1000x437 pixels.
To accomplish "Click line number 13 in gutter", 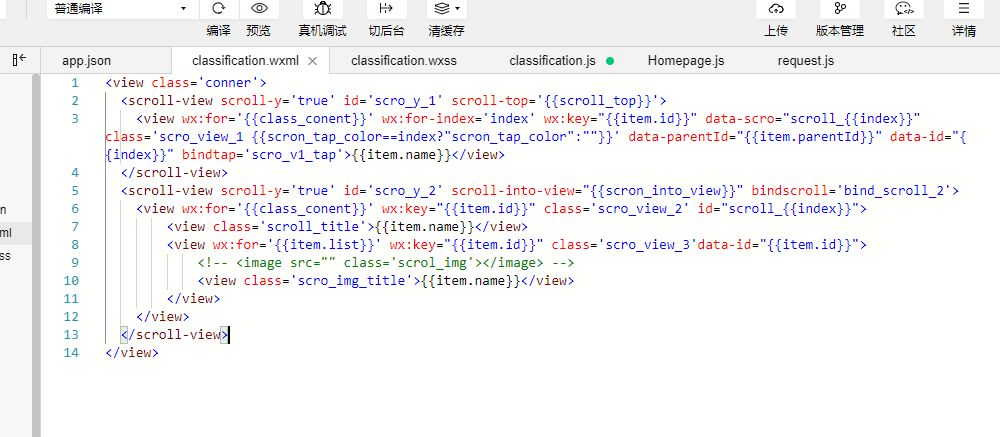I will coord(71,335).
